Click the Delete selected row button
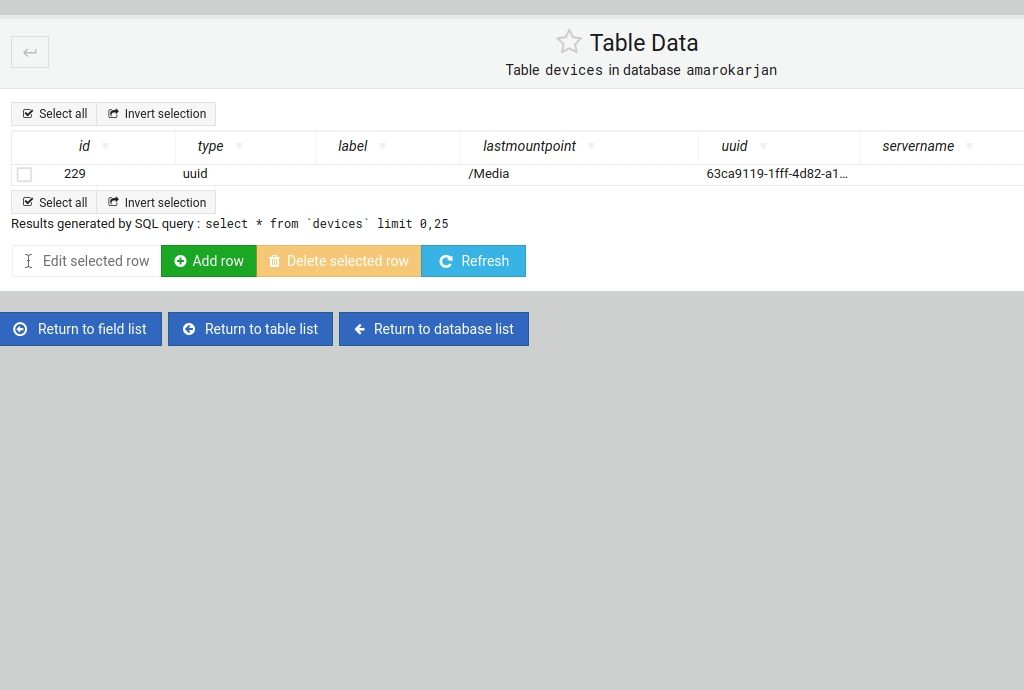 pos(338,261)
